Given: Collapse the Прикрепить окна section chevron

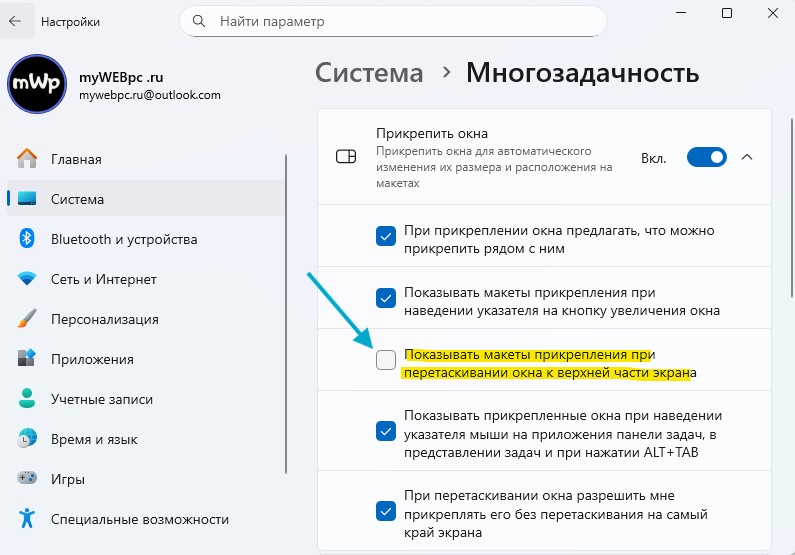Looking at the screenshot, I should click(747, 157).
